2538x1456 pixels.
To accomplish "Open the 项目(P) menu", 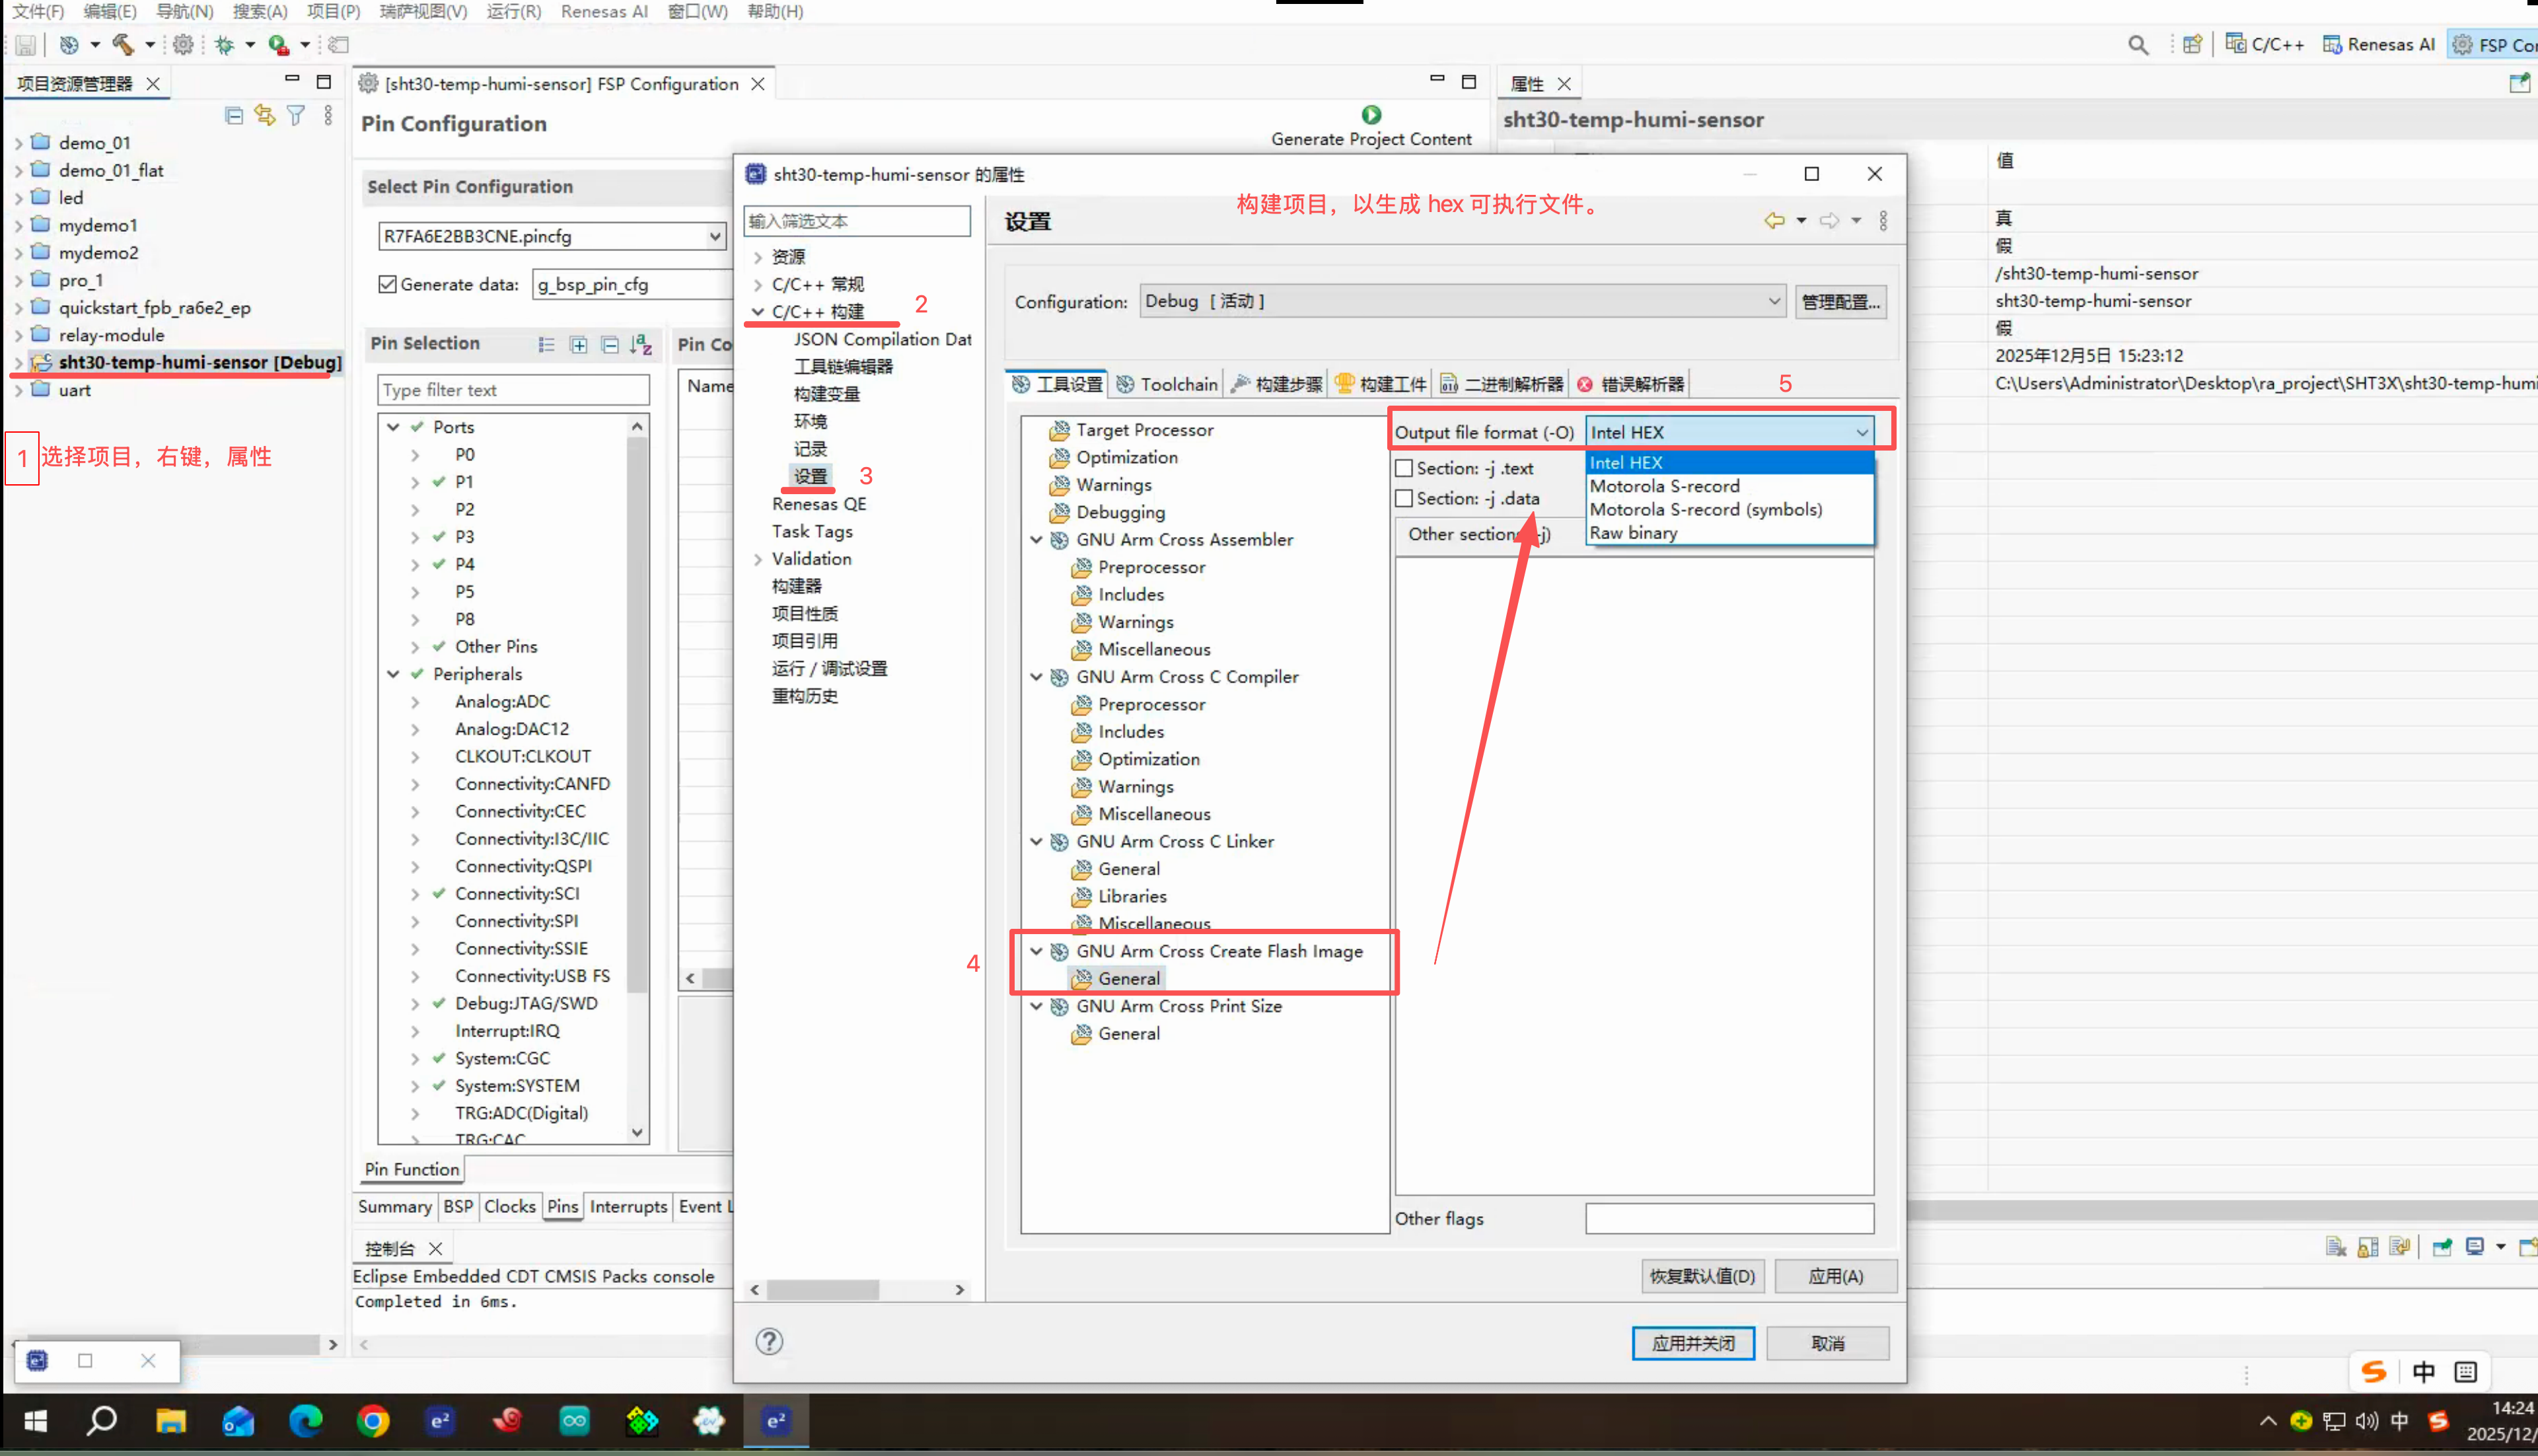I will pos(333,11).
